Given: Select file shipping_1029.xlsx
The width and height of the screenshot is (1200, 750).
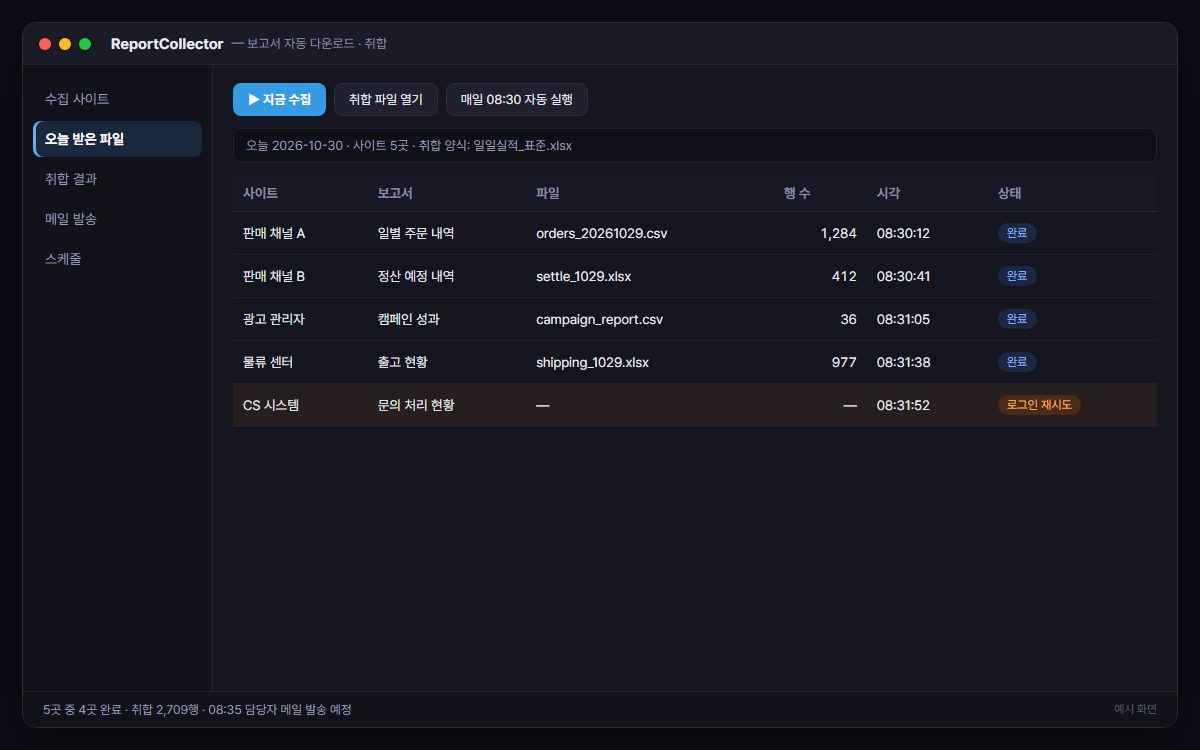Looking at the screenshot, I should click(x=592, y=362).
